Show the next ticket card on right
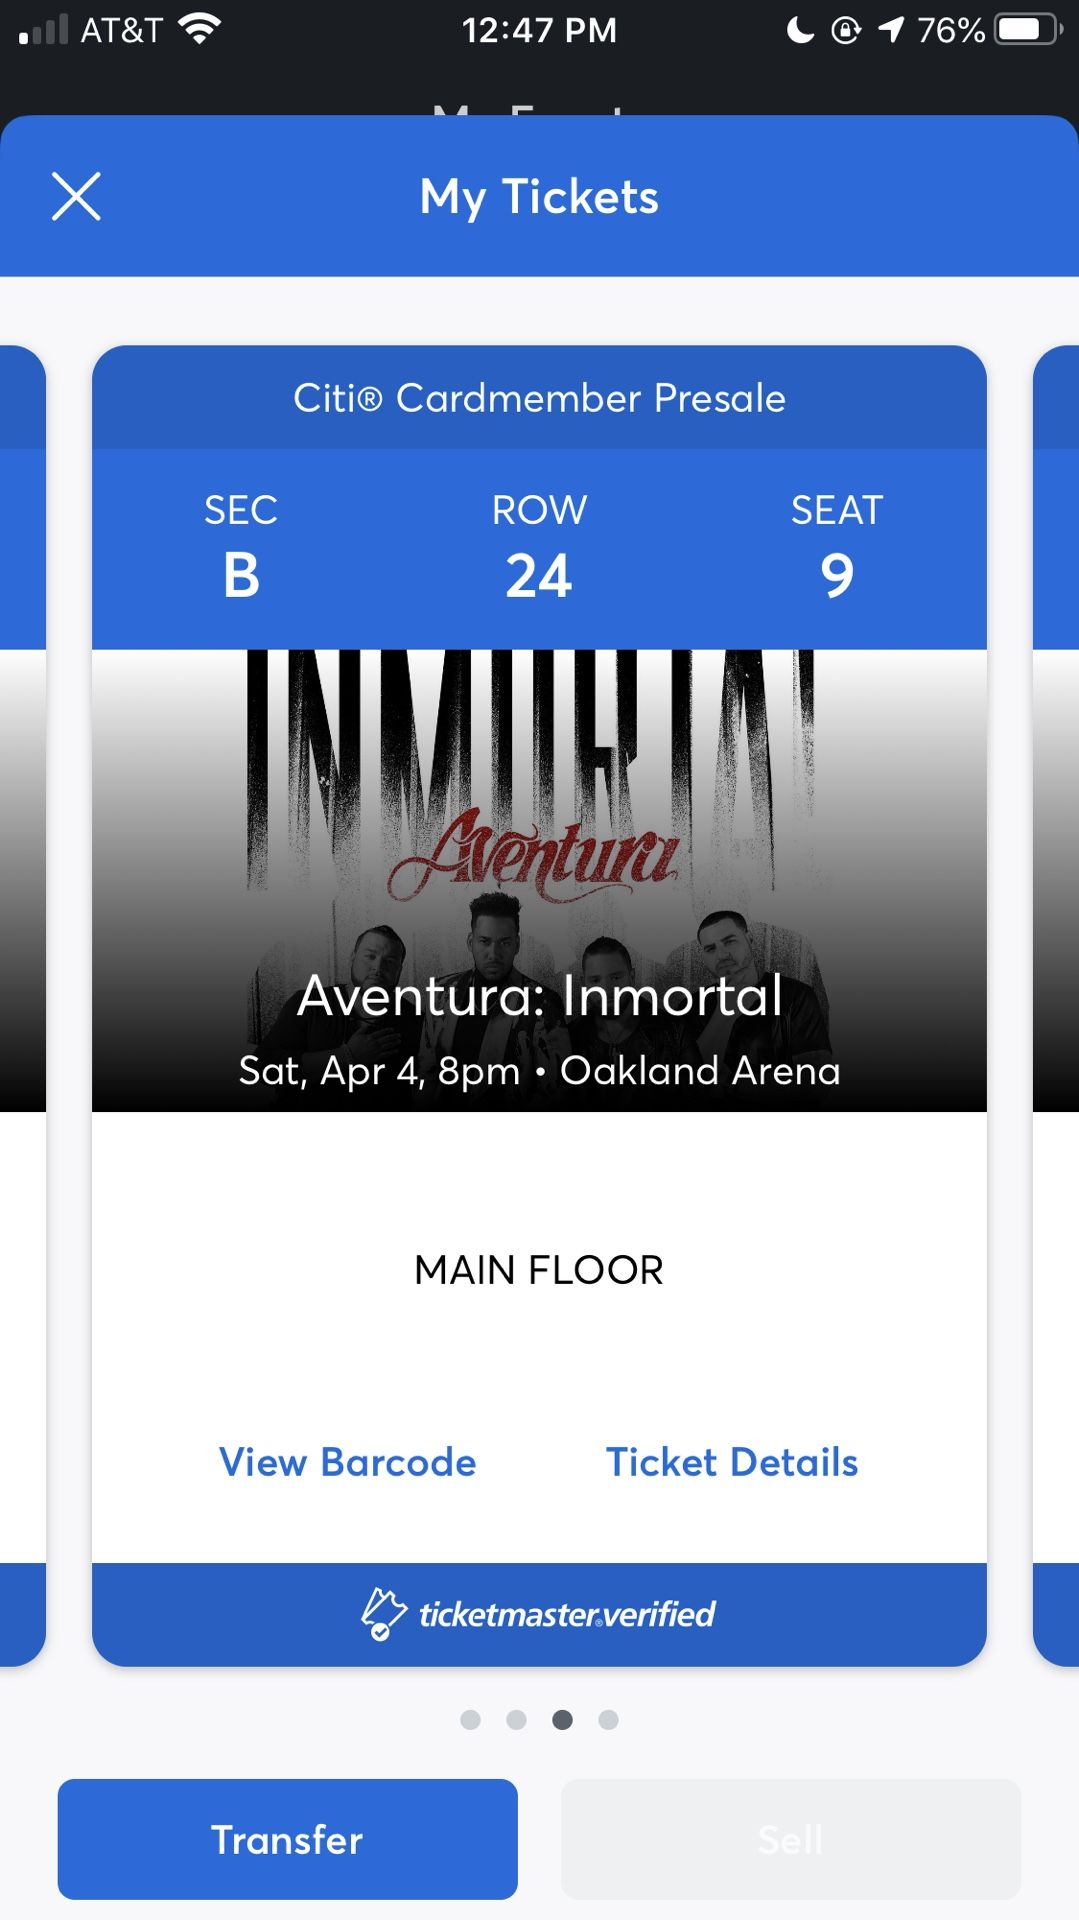This screenshot has width=1079, height=1920. click(x=1056, y=1000)
